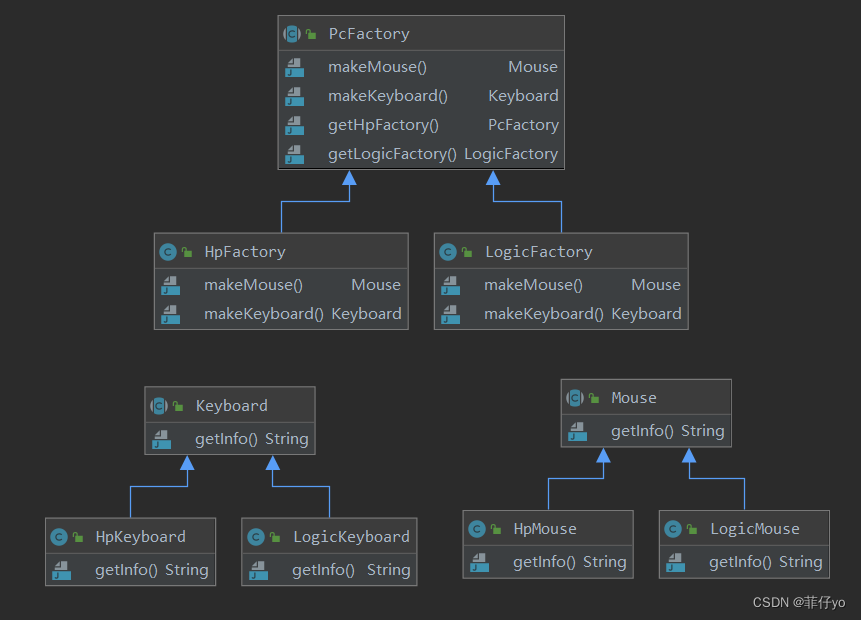Click the abstract class icon beside PcFactory
This screenshot has width=861, height=620.
coord(292,34)
